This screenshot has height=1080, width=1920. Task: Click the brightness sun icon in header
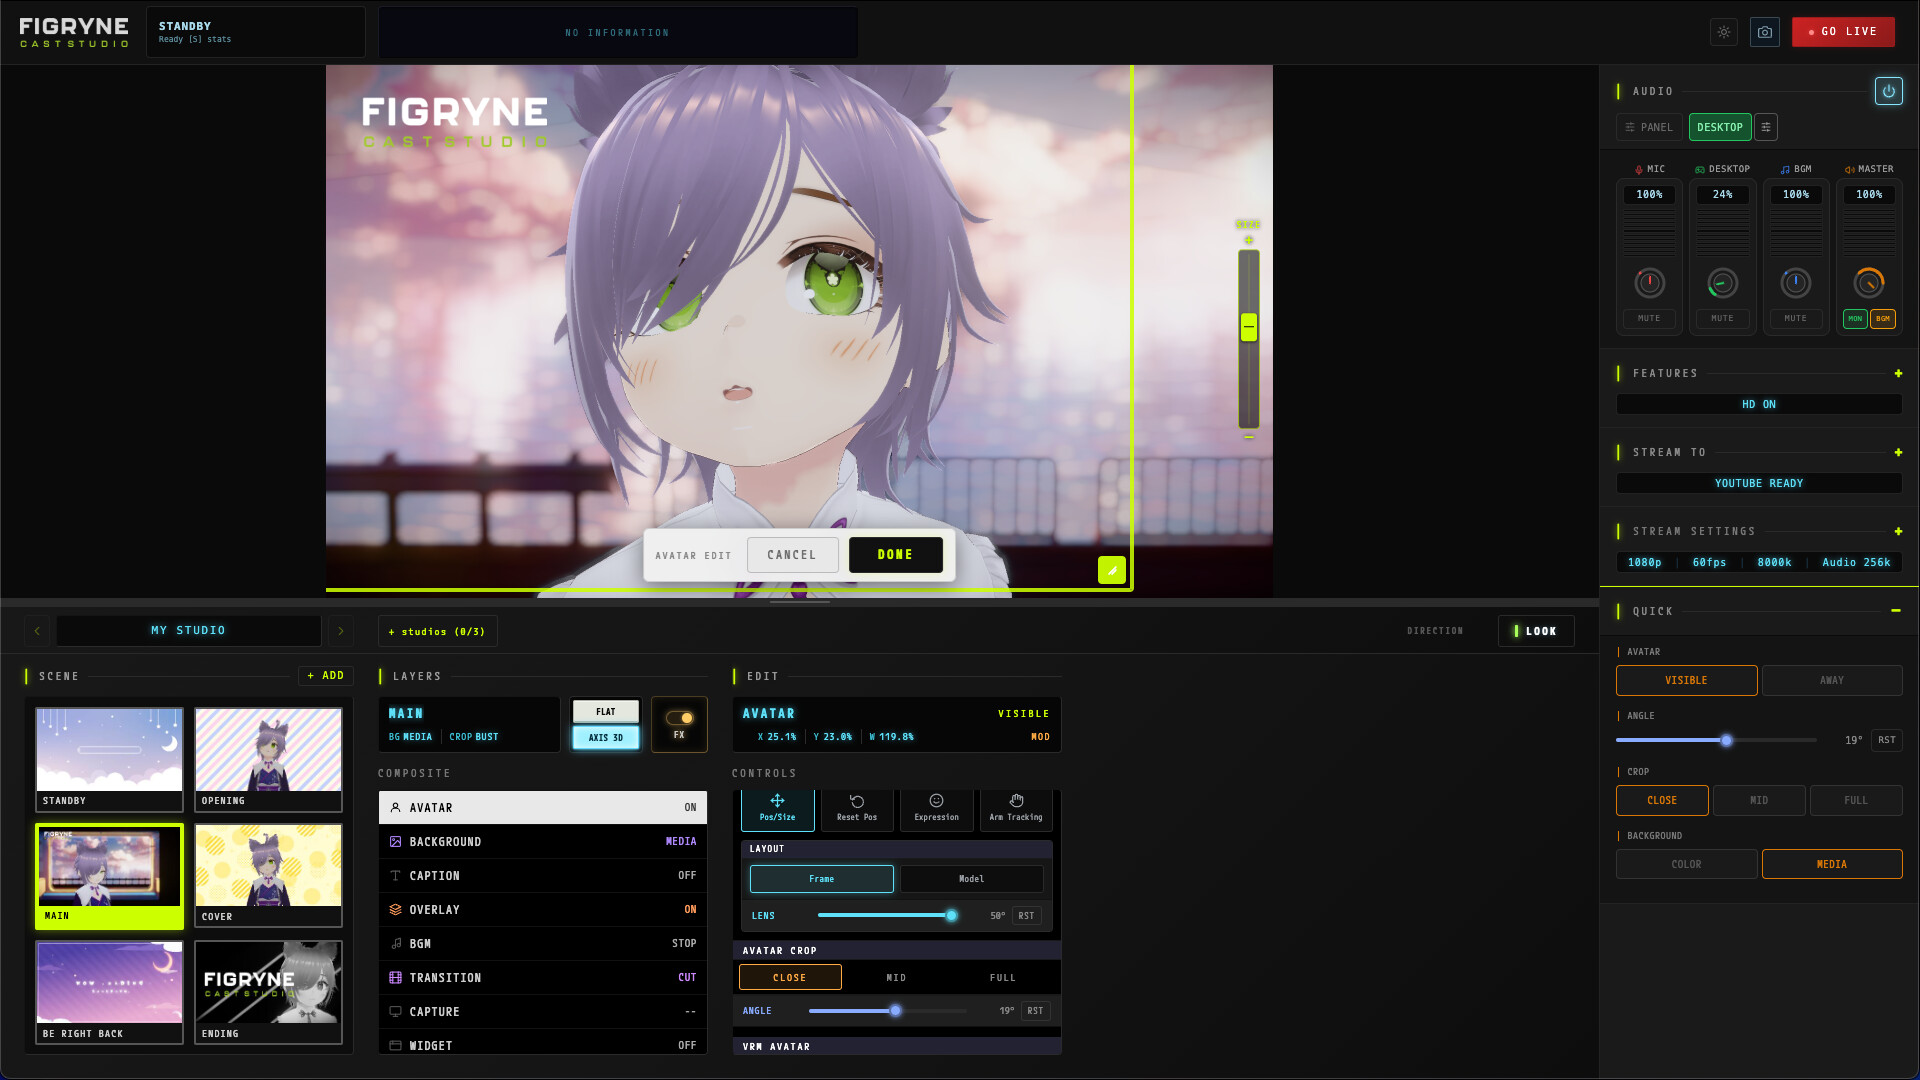[1724, 32]
